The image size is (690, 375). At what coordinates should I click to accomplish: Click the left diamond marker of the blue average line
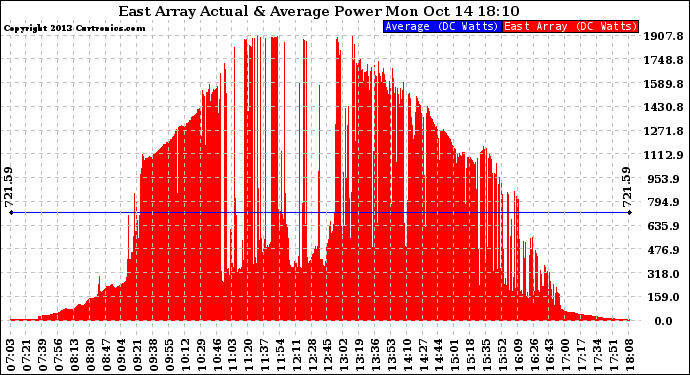point(11,213)
